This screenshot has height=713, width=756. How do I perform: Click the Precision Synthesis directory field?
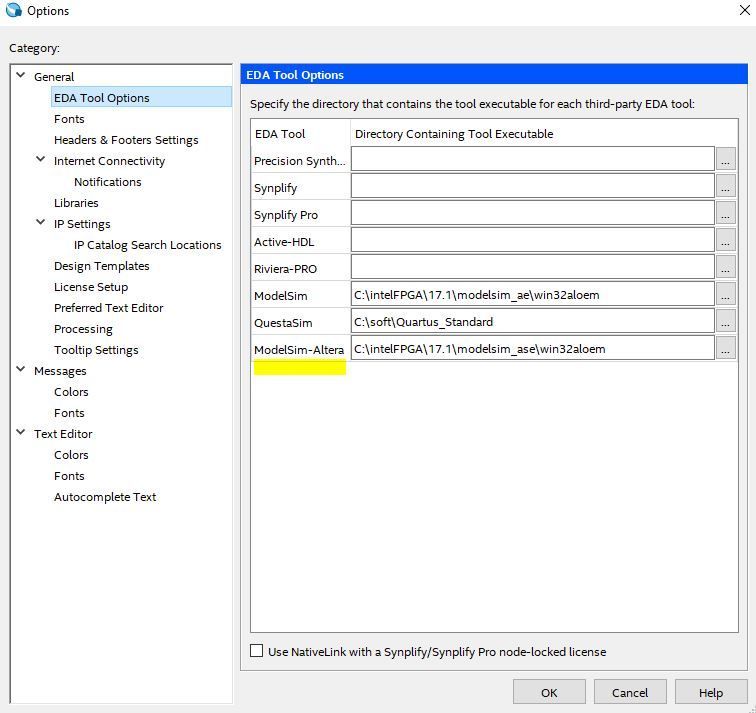(533, 159)
